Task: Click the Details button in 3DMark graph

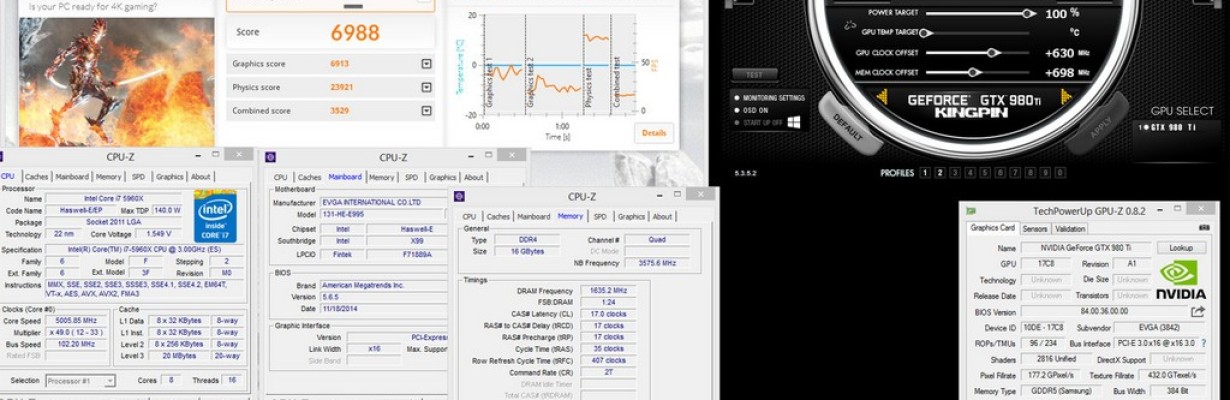Action: [653, 132]
